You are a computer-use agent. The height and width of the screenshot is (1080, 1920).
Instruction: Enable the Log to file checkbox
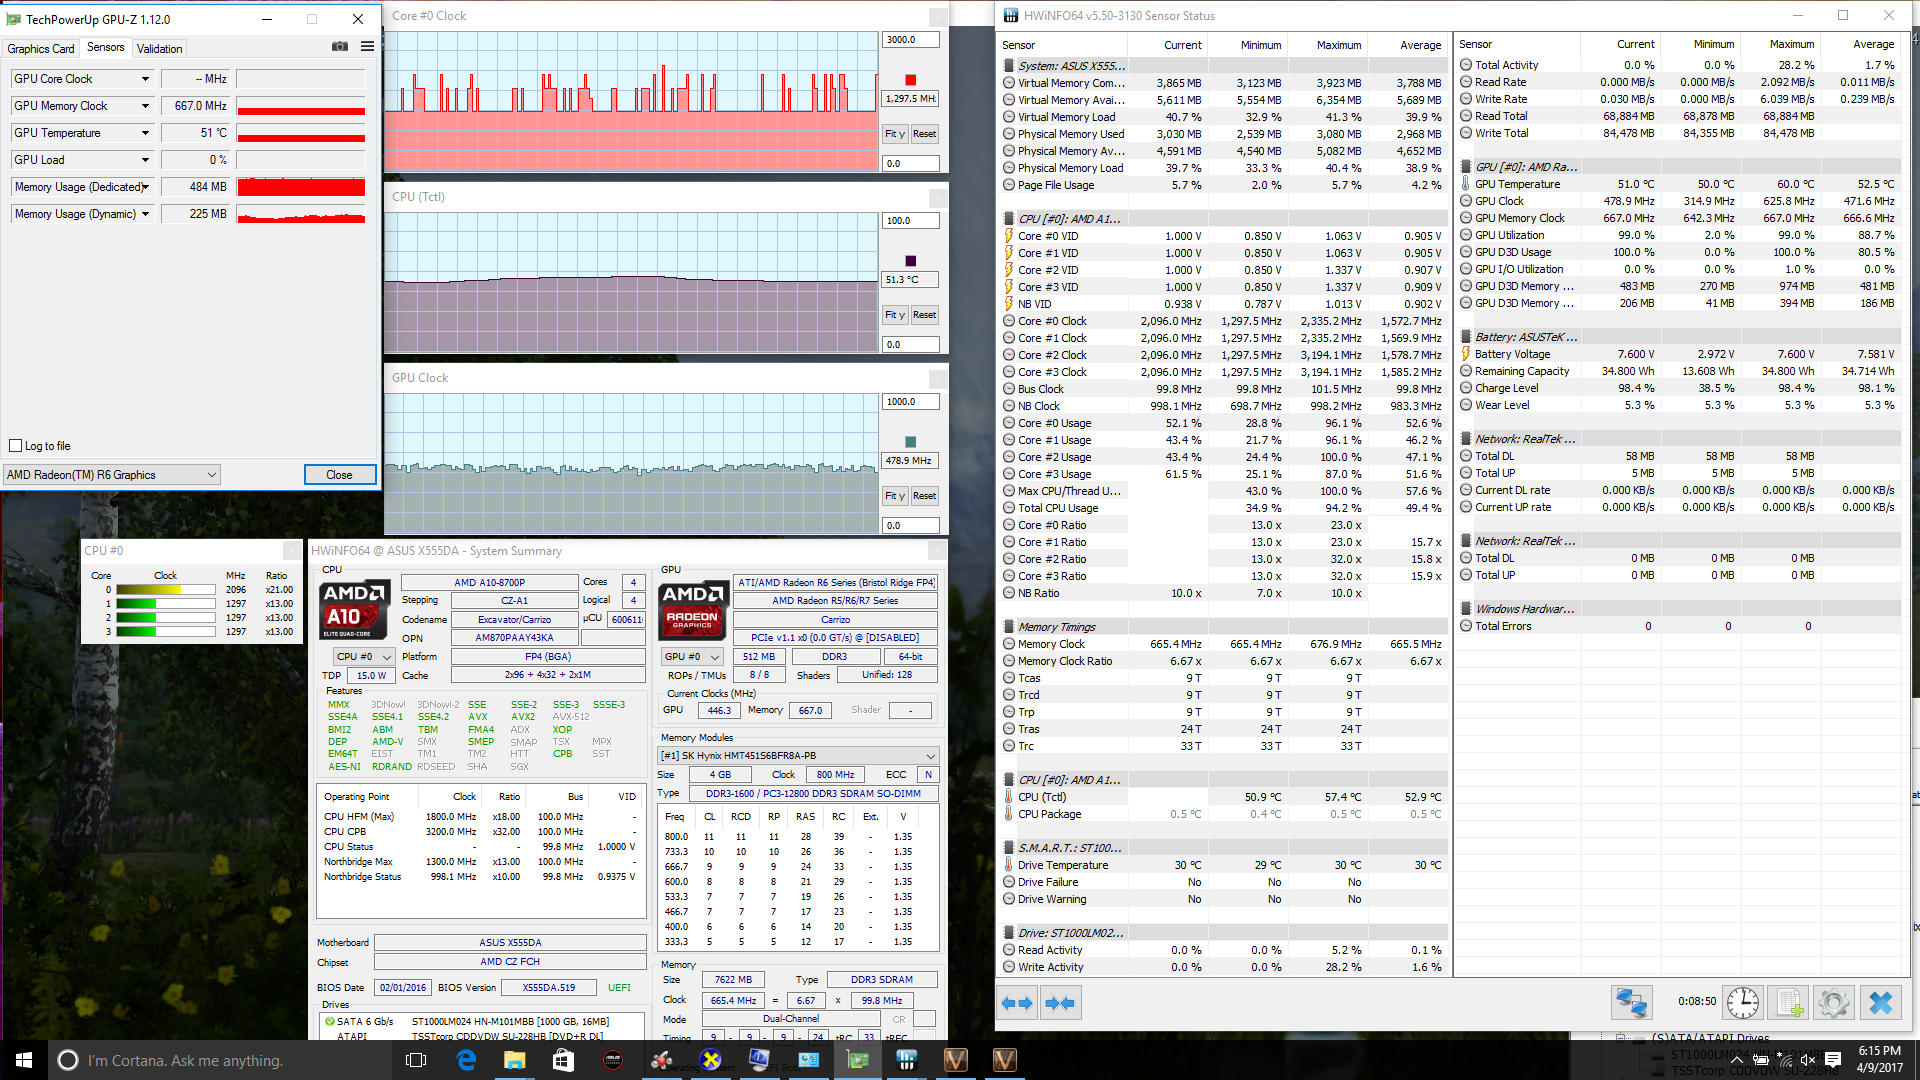point(15,446)
